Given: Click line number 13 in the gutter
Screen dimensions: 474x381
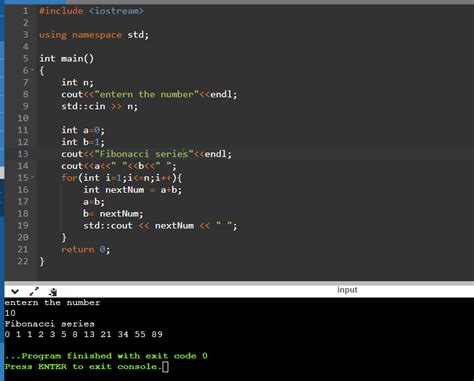Looking at the screenshot, I should pyautogui.click(x=23, y=154).
